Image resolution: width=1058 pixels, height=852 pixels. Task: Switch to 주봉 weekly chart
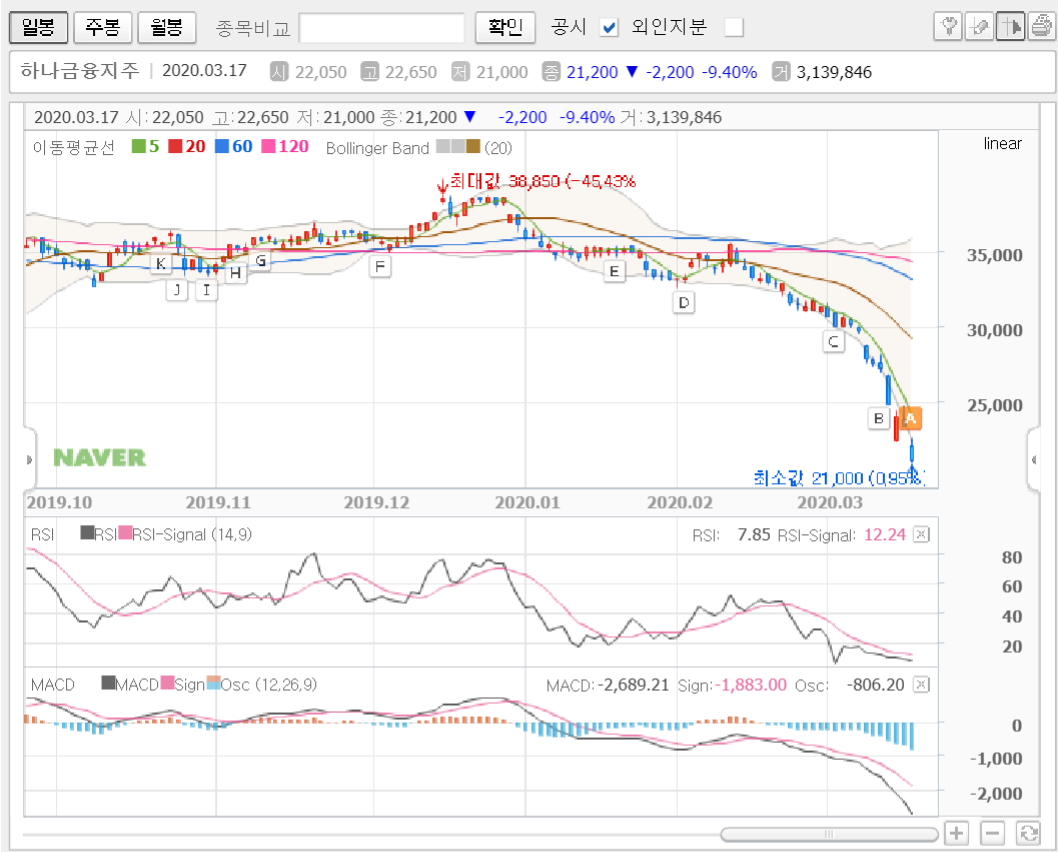pyautogui.click(x=103, y=28)
